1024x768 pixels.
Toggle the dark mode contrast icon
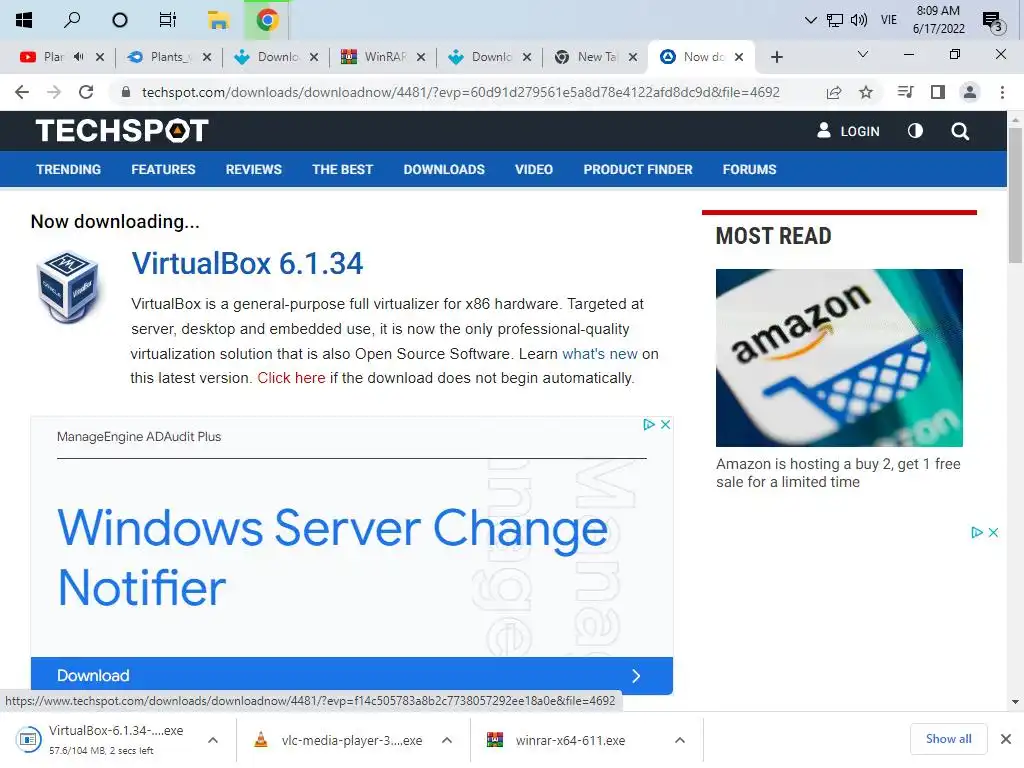click(915, 131)
